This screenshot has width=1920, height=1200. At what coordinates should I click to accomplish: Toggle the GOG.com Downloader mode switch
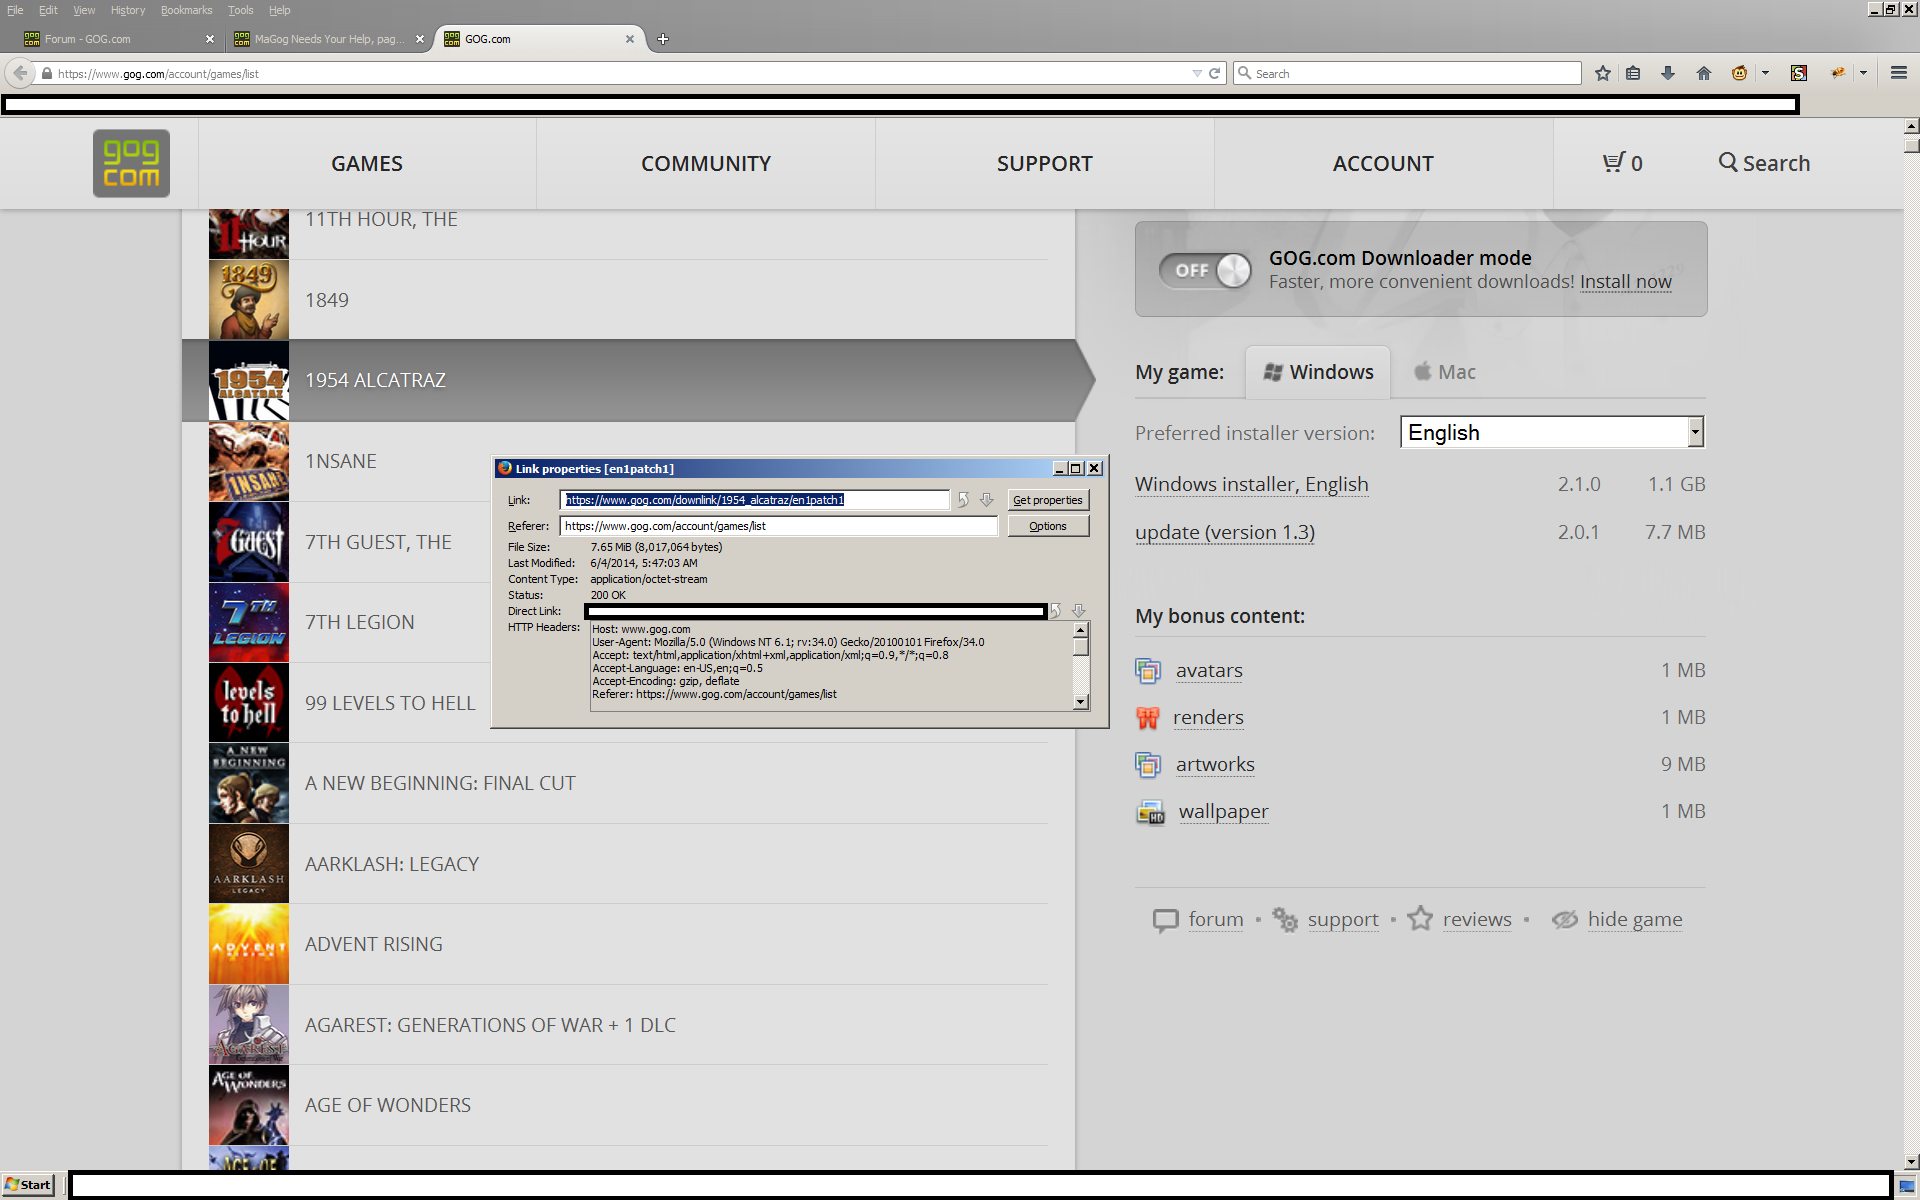[1205, 270]
